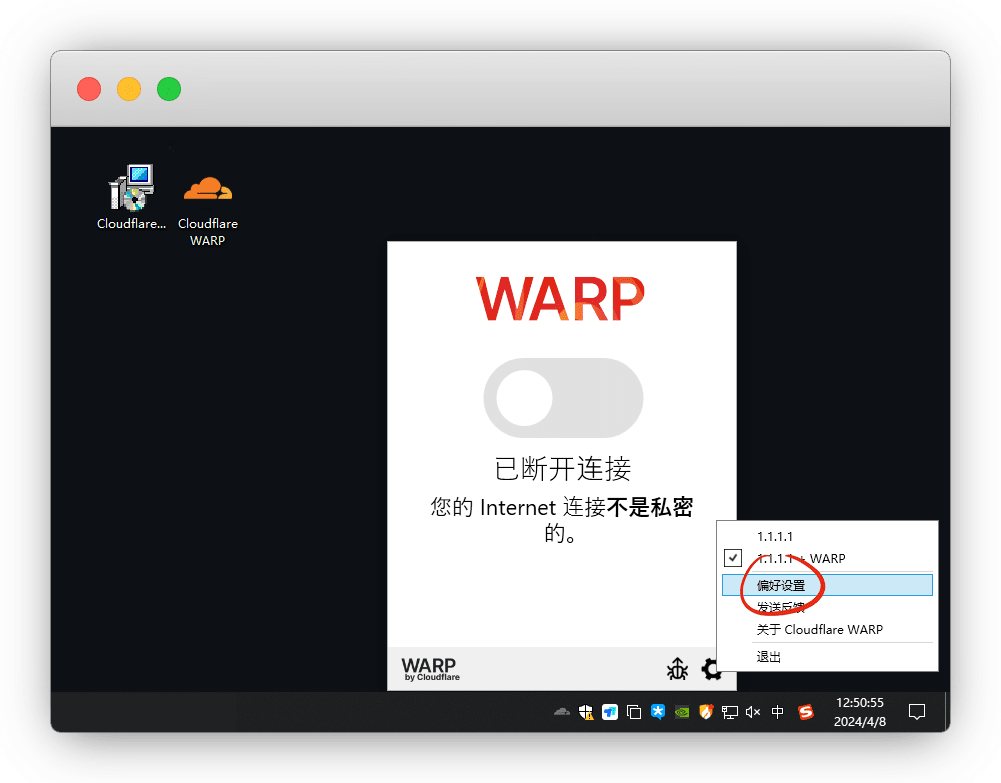Click the muted volume speaker icon
This screenshot has height=783, width=1001.
tap(754, 712)
